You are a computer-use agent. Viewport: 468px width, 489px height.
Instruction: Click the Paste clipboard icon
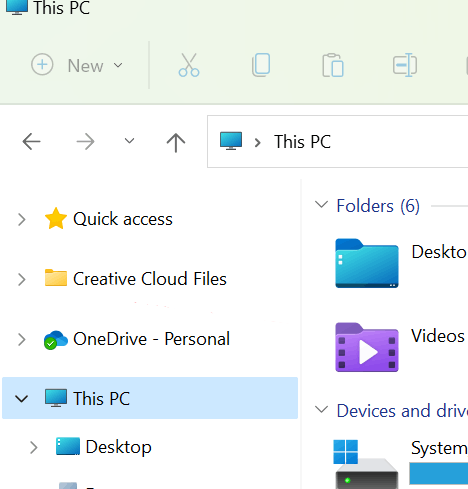(x=333, y=65)
